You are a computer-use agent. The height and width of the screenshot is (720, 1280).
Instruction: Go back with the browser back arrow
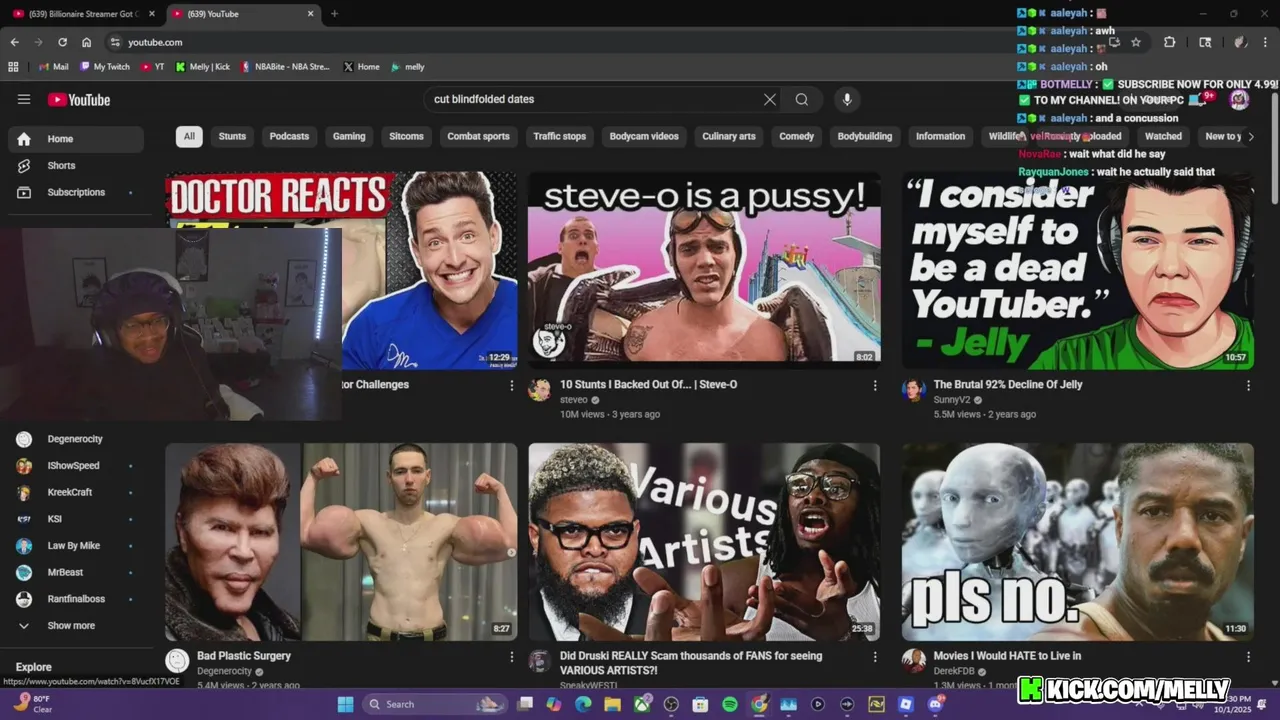tap(14, 42)
